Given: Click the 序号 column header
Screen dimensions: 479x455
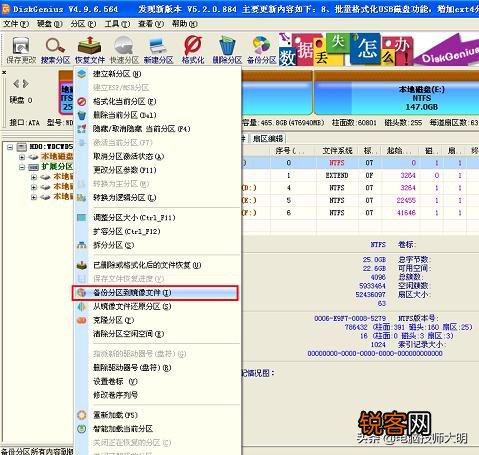Looking at the screenshot, I should tap(289, 151).
